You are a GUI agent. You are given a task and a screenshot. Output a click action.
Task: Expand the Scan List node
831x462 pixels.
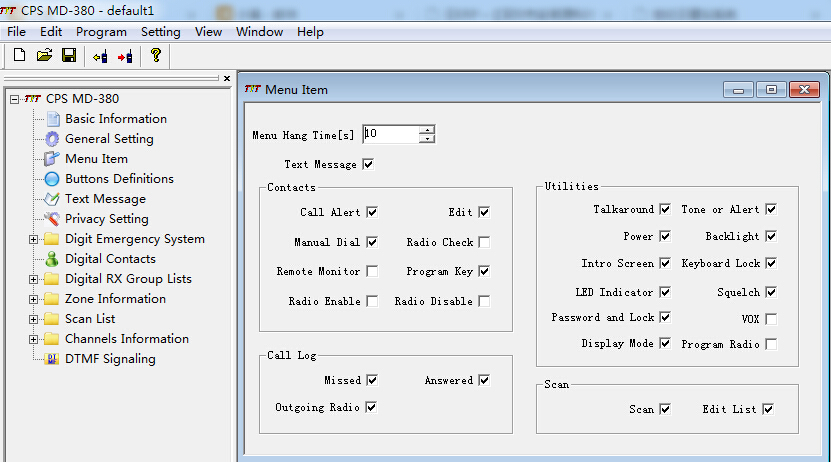33,319
